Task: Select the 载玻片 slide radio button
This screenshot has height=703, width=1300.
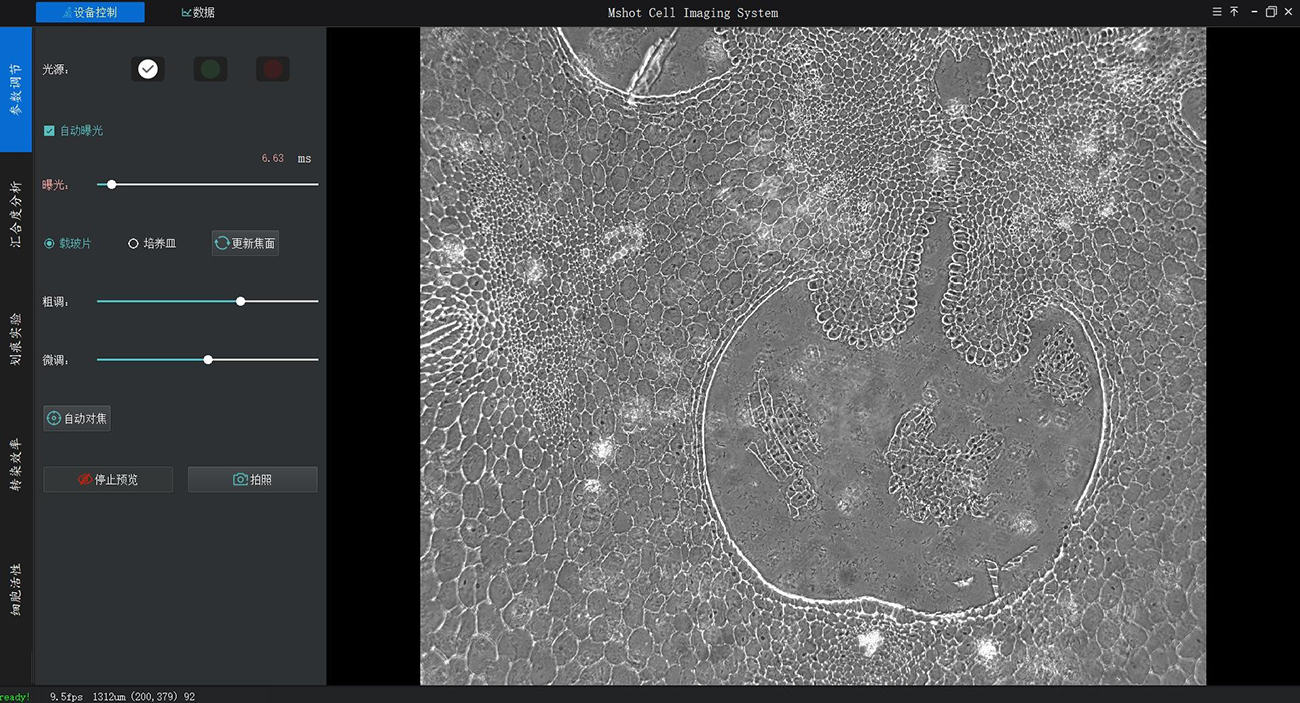Action: click(x=48, y=242)
